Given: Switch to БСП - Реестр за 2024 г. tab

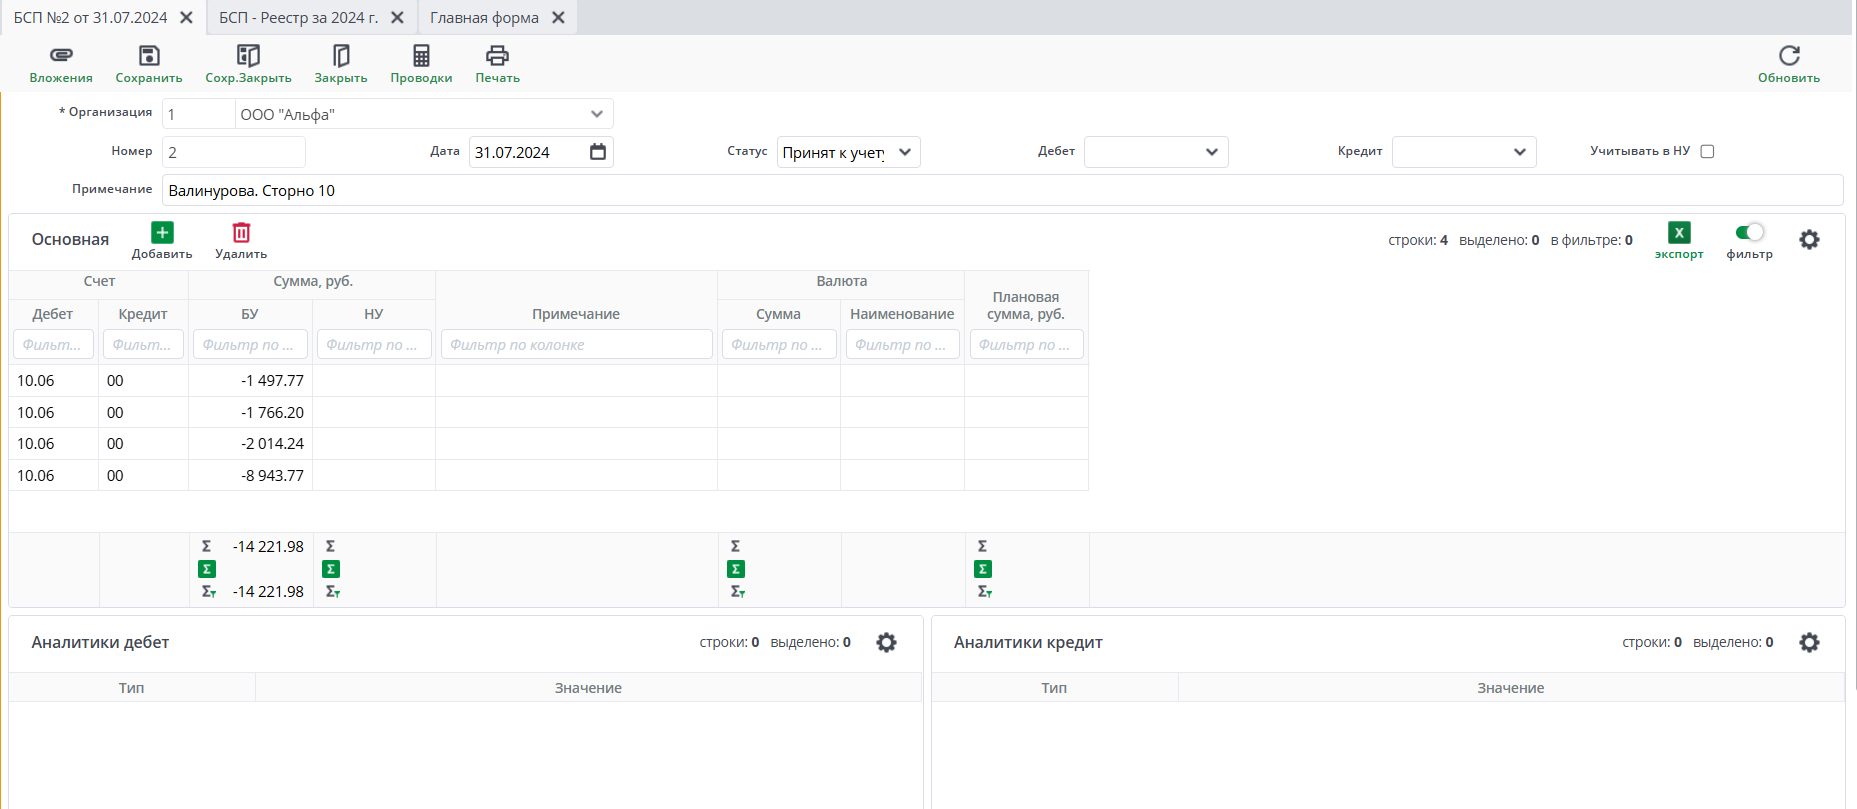Looking at the screenshot, I should pos(298,18).
